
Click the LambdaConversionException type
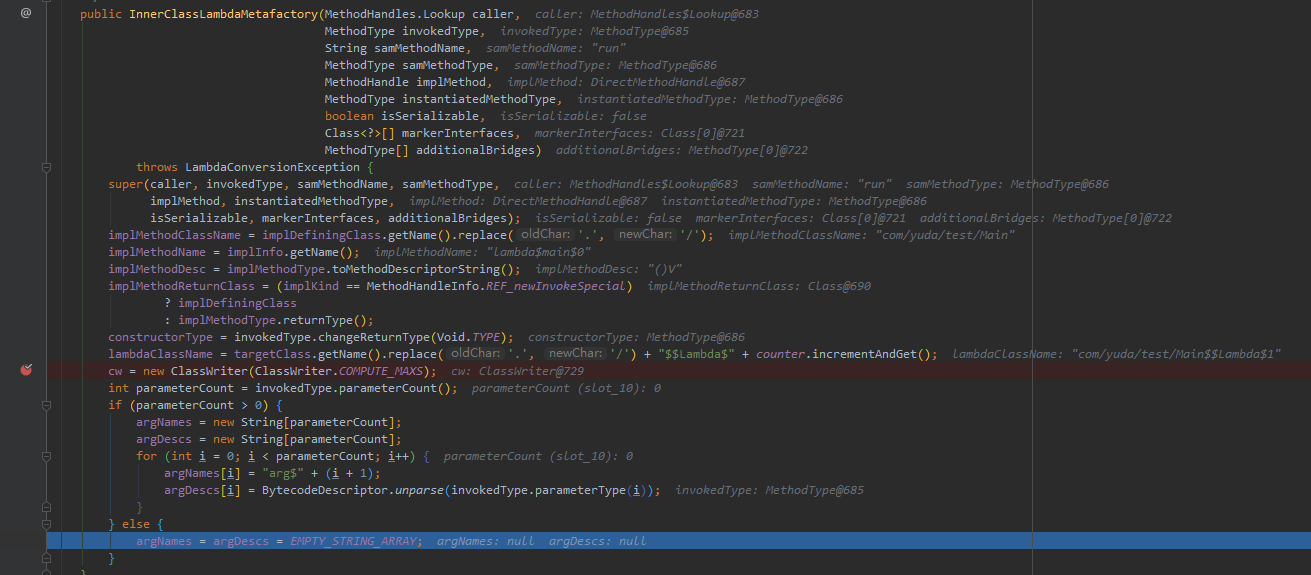(x=272, y=167)
